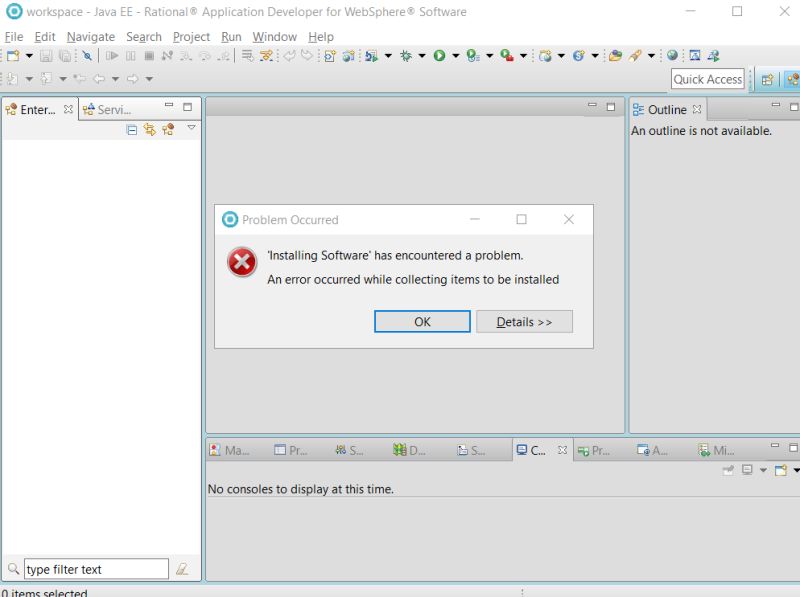
Task: Open the Run configurations dropdown arrow
Action: click(x=453, y=57)
